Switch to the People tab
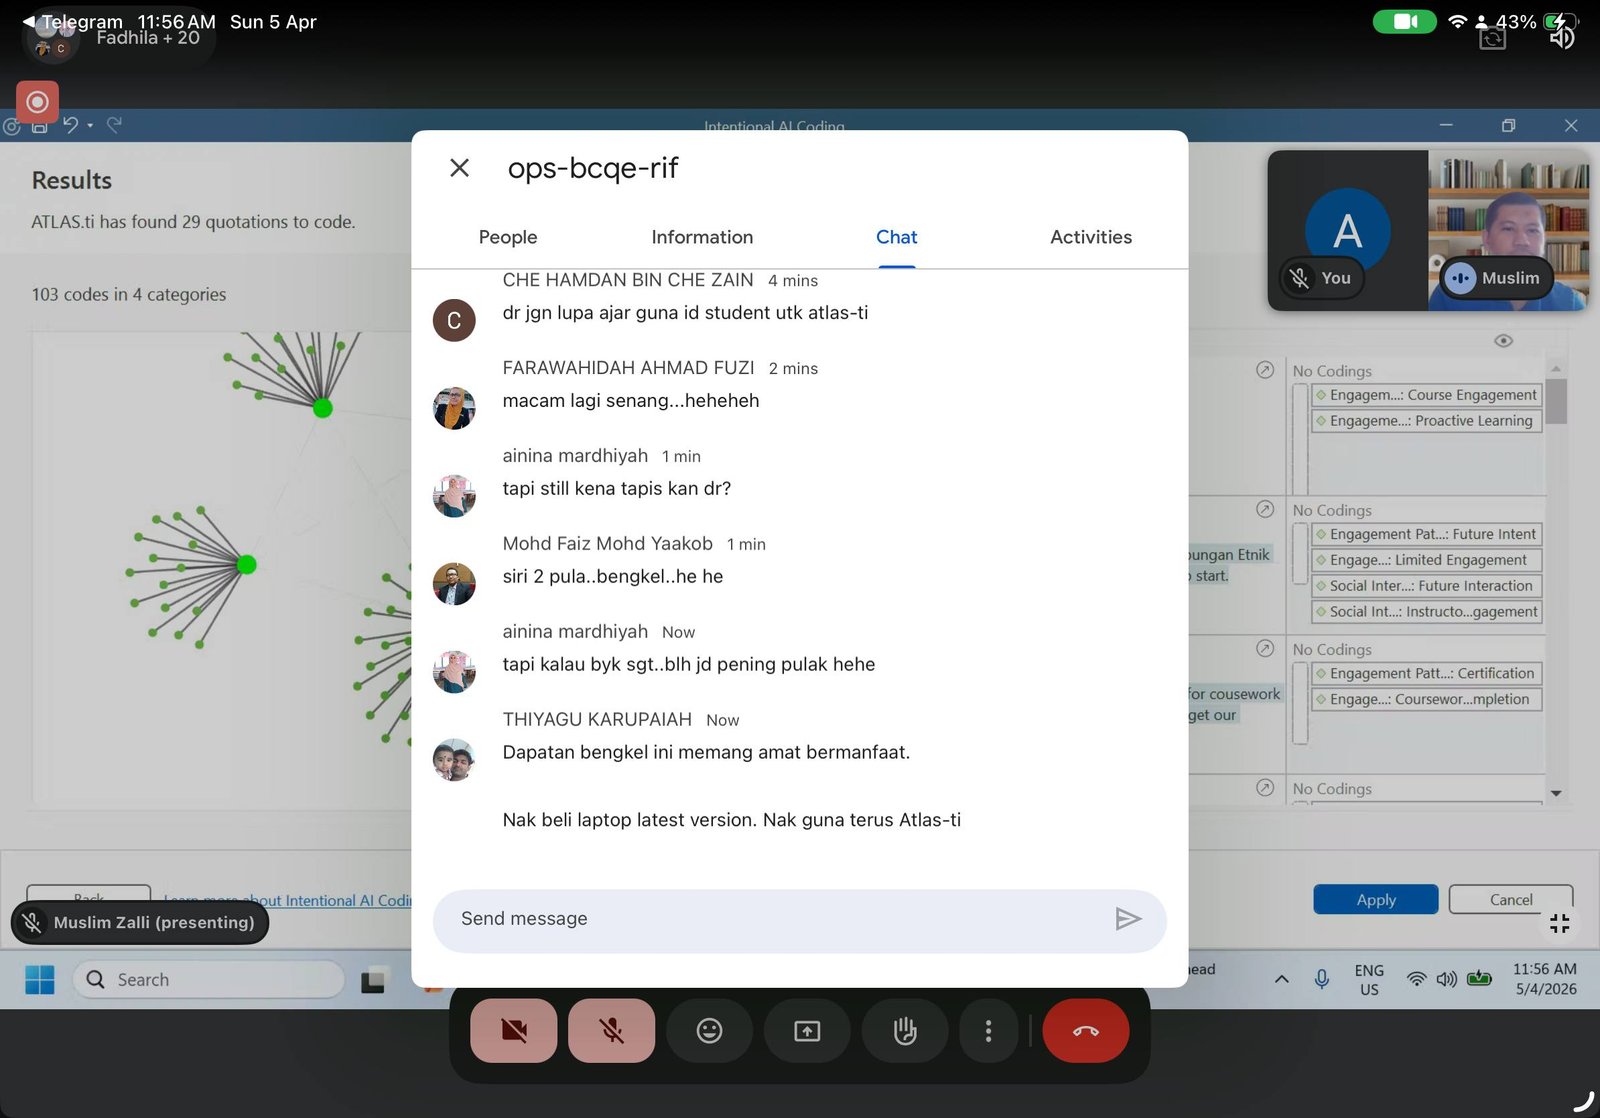Image resolution: width=1600 pixels, height=1118 pixels. (x=508, y=238)
